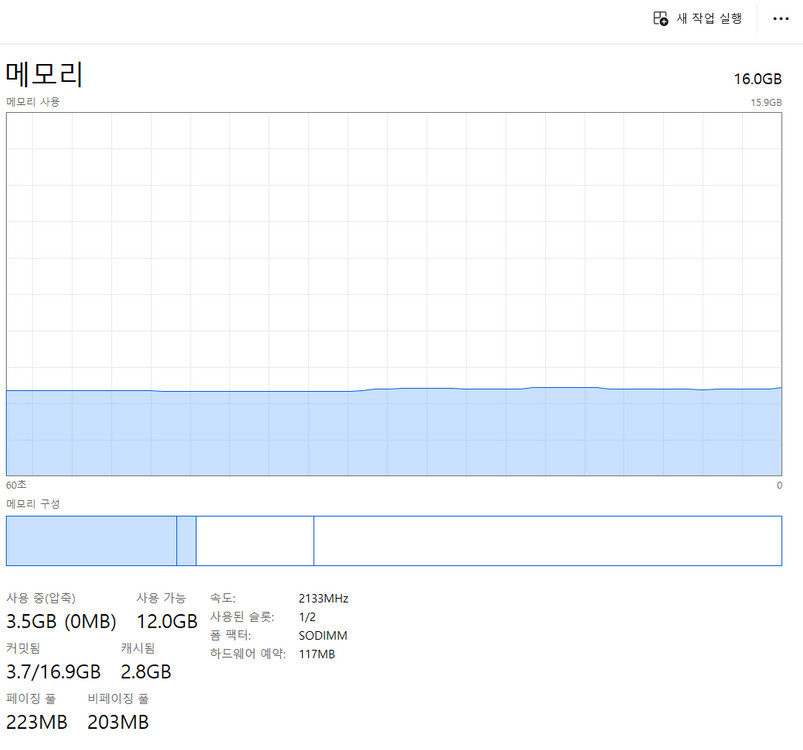Viewport: 803px width, 750px height.
Task: Click the 메모리 구성 label
Action: coord(33,504)
